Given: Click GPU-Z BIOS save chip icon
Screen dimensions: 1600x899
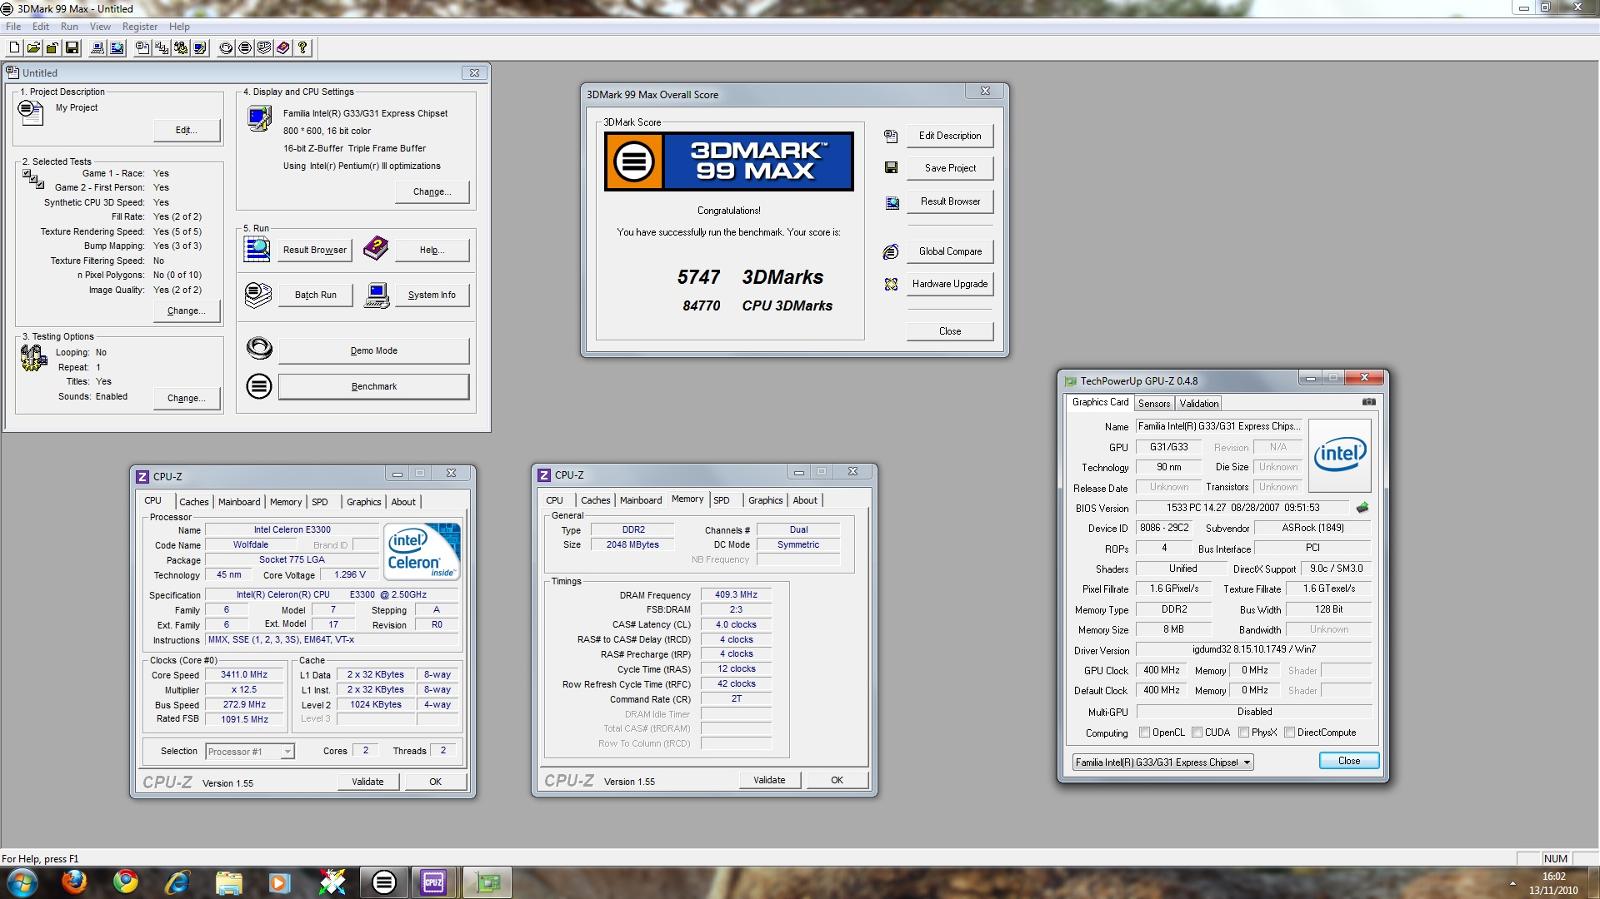Looking at the screenshot, I should pyautogui.click(x=1362, y=508).
